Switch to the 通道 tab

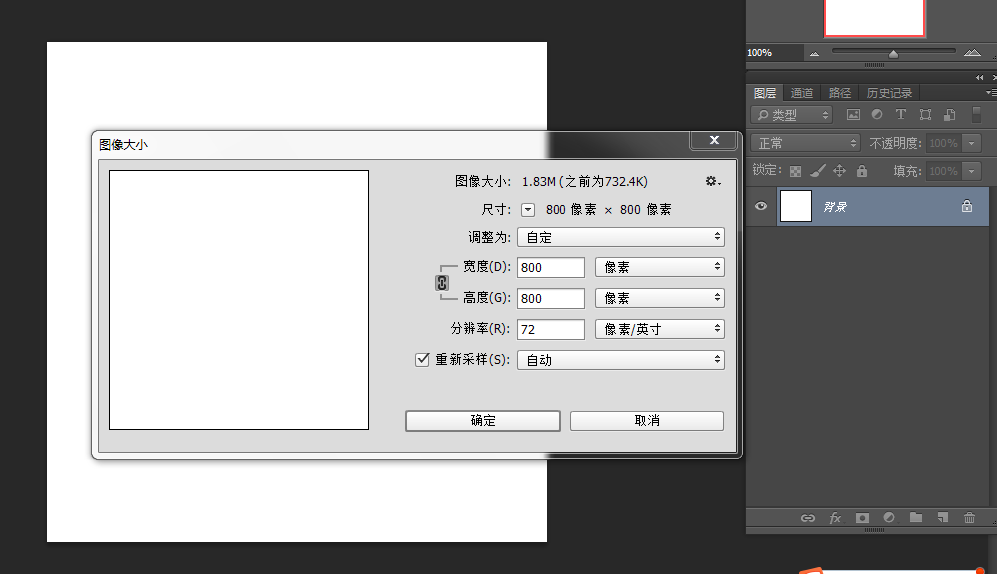(x=802, y=93)
